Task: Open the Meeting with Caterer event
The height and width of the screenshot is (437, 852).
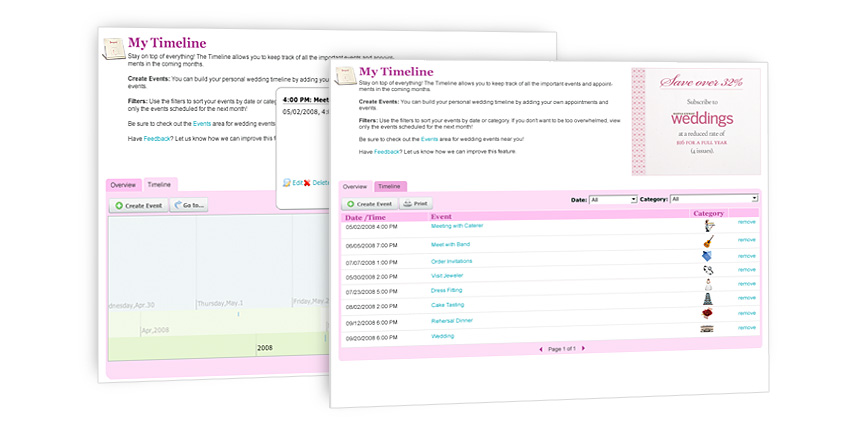Action: click(x=457, y=226)
